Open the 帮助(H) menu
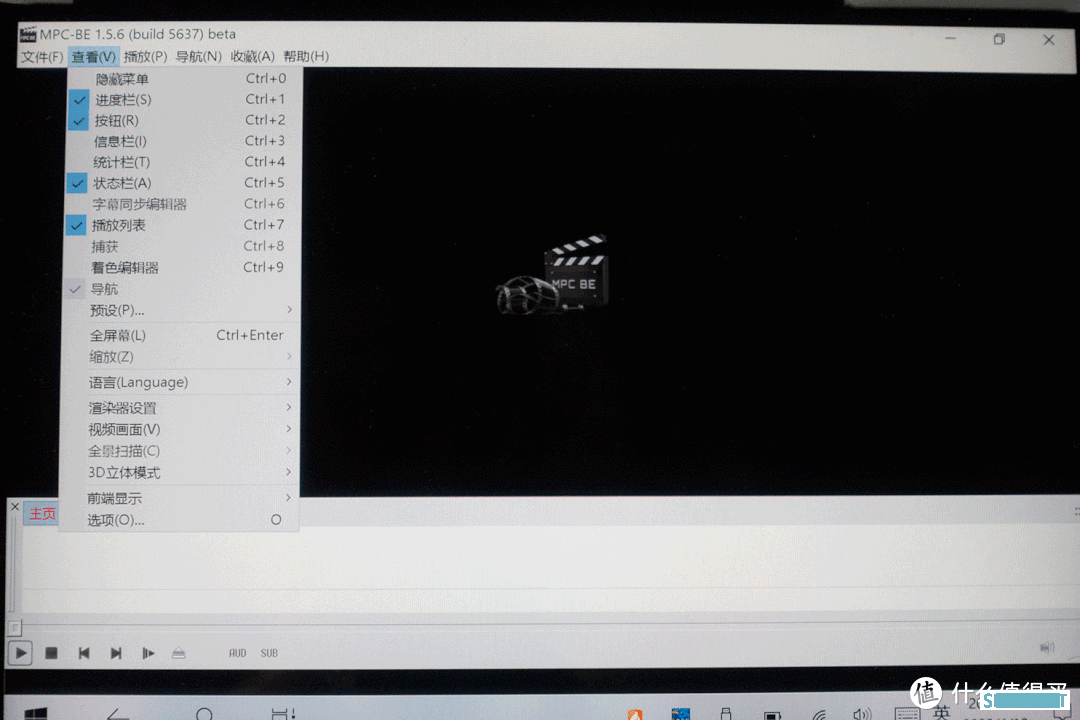Viewport: 1080px width, 720px height. pos(306,56)
